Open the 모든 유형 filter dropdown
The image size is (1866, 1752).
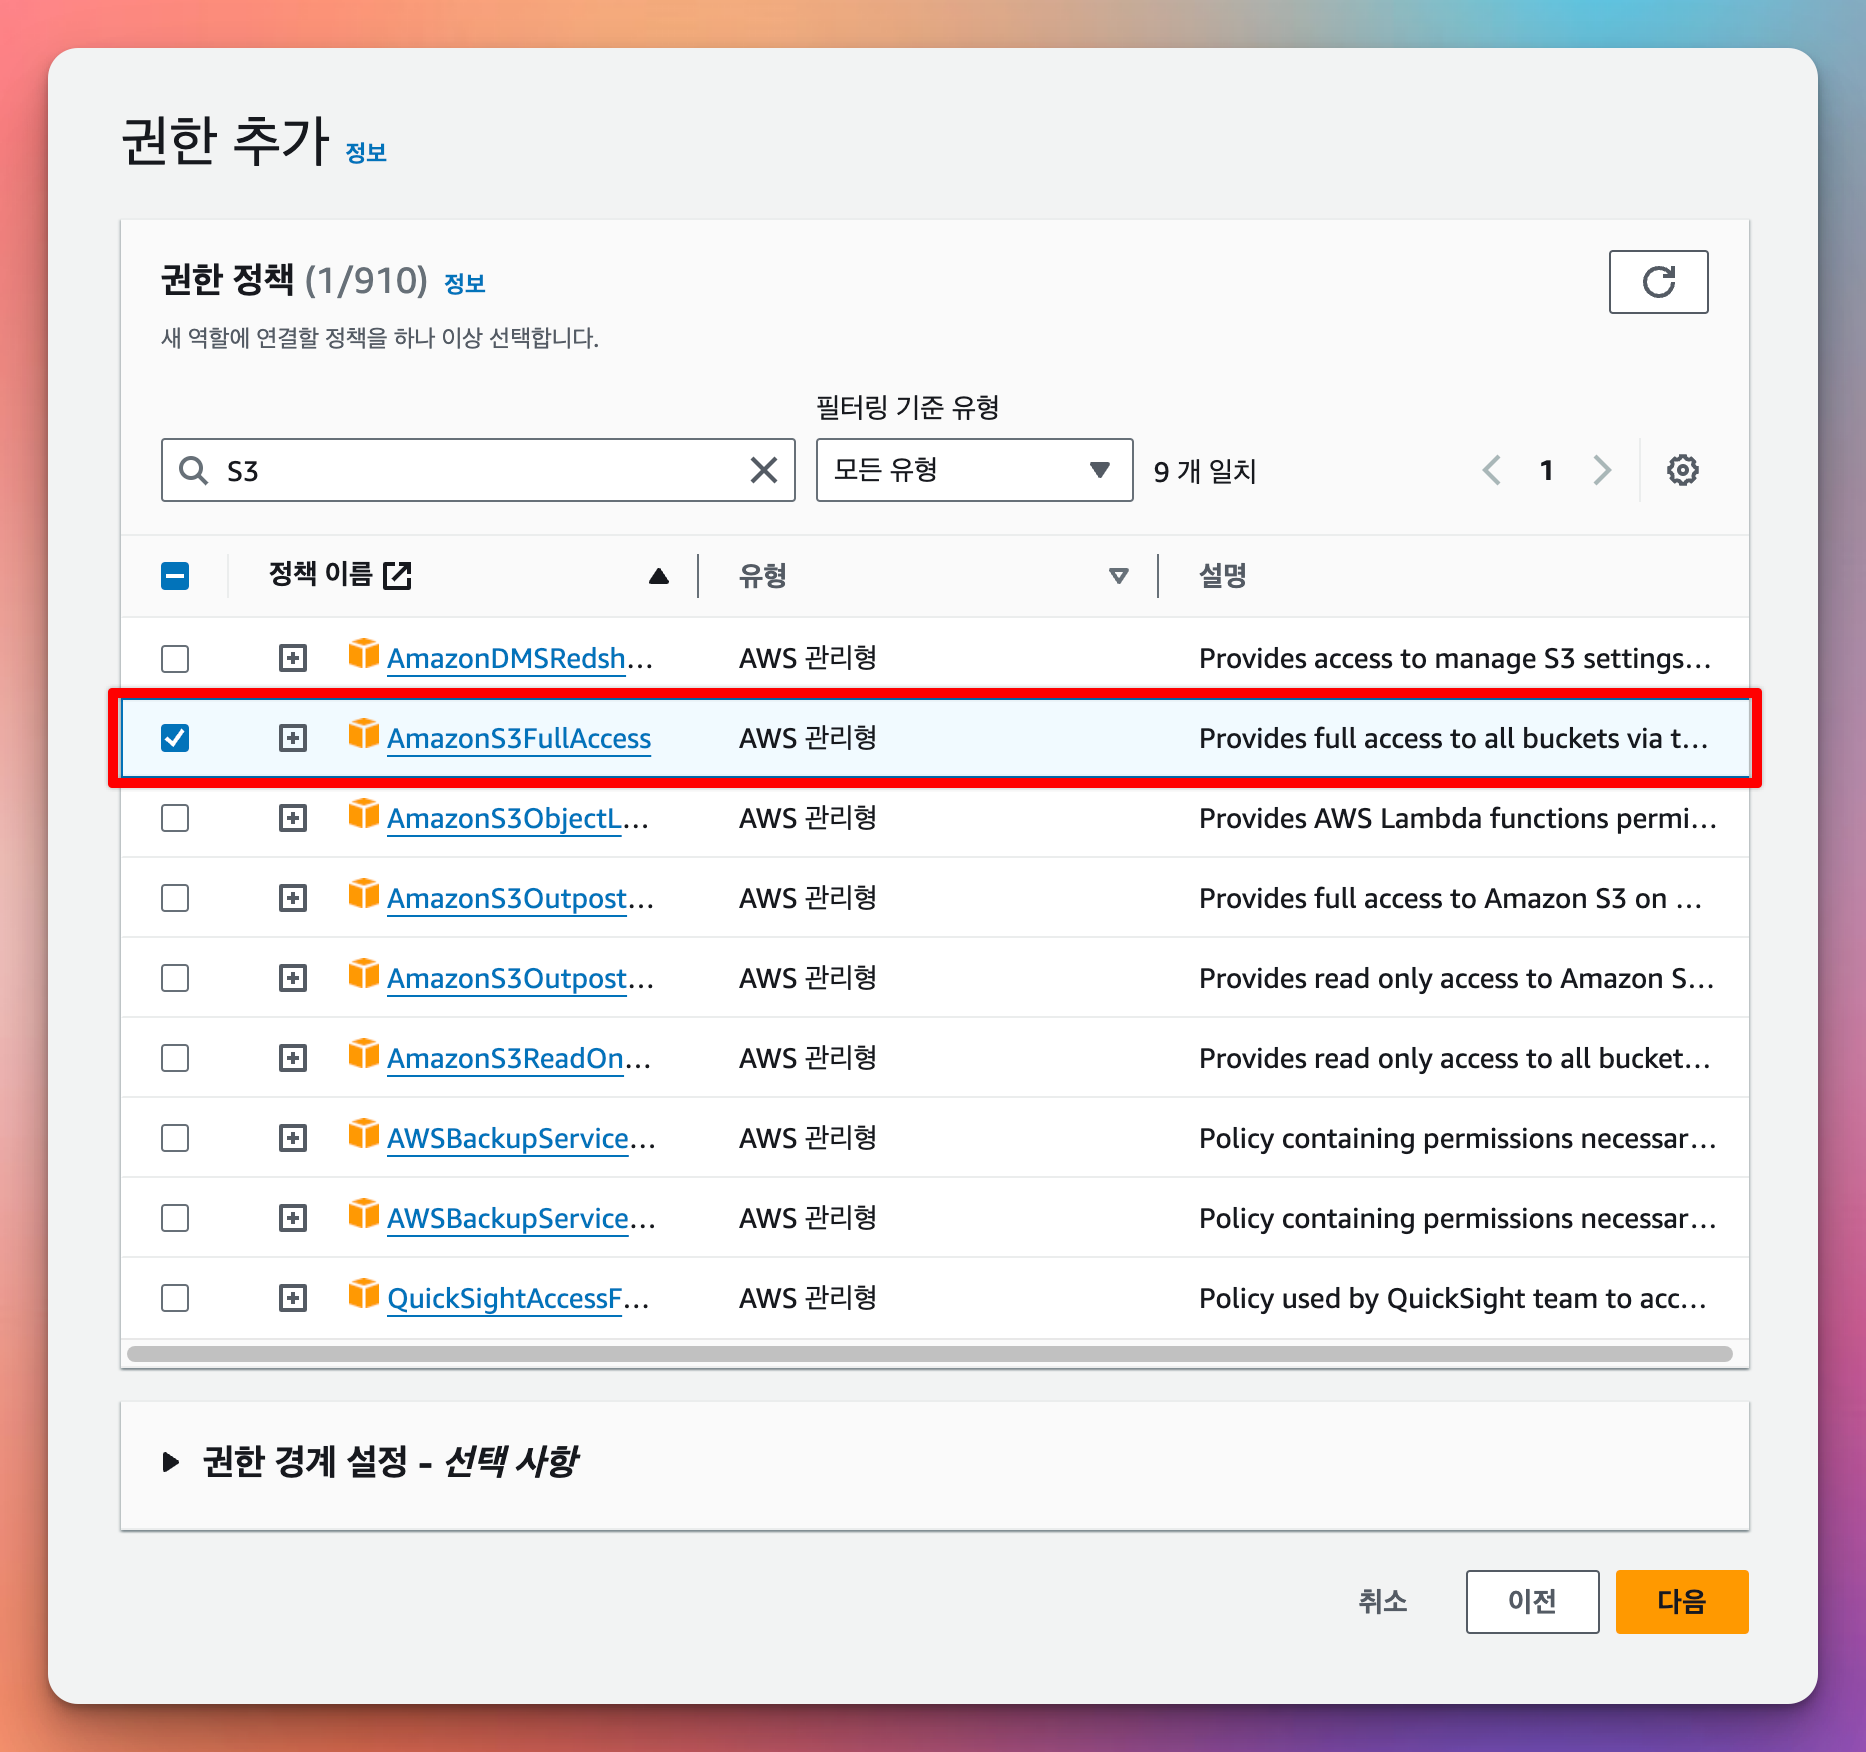[974, 470]
